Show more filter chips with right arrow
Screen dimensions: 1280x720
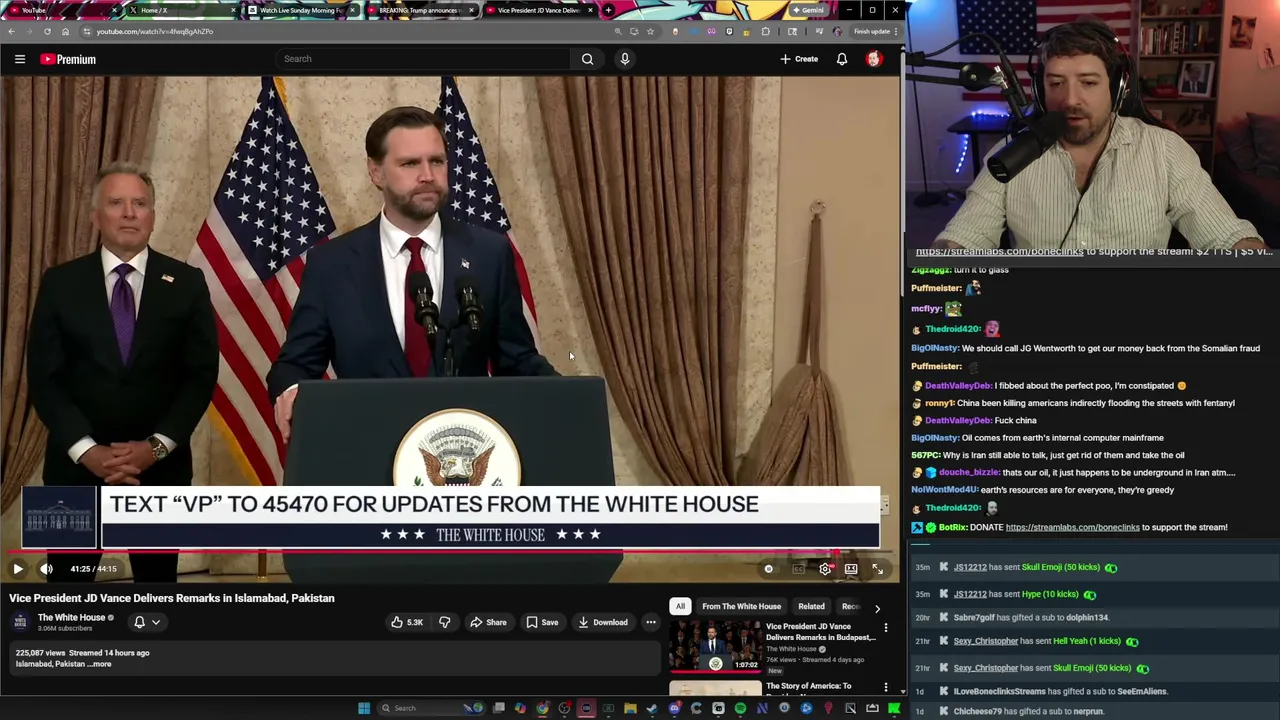pyautogui.click(x=877, y=607)
